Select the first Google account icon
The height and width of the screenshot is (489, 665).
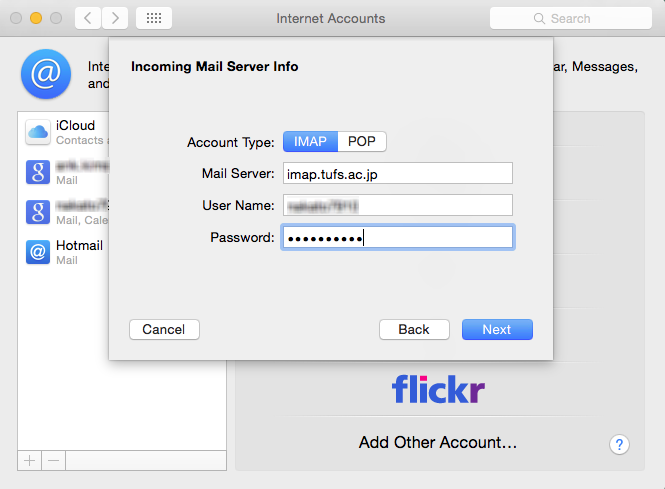point(38,172)
